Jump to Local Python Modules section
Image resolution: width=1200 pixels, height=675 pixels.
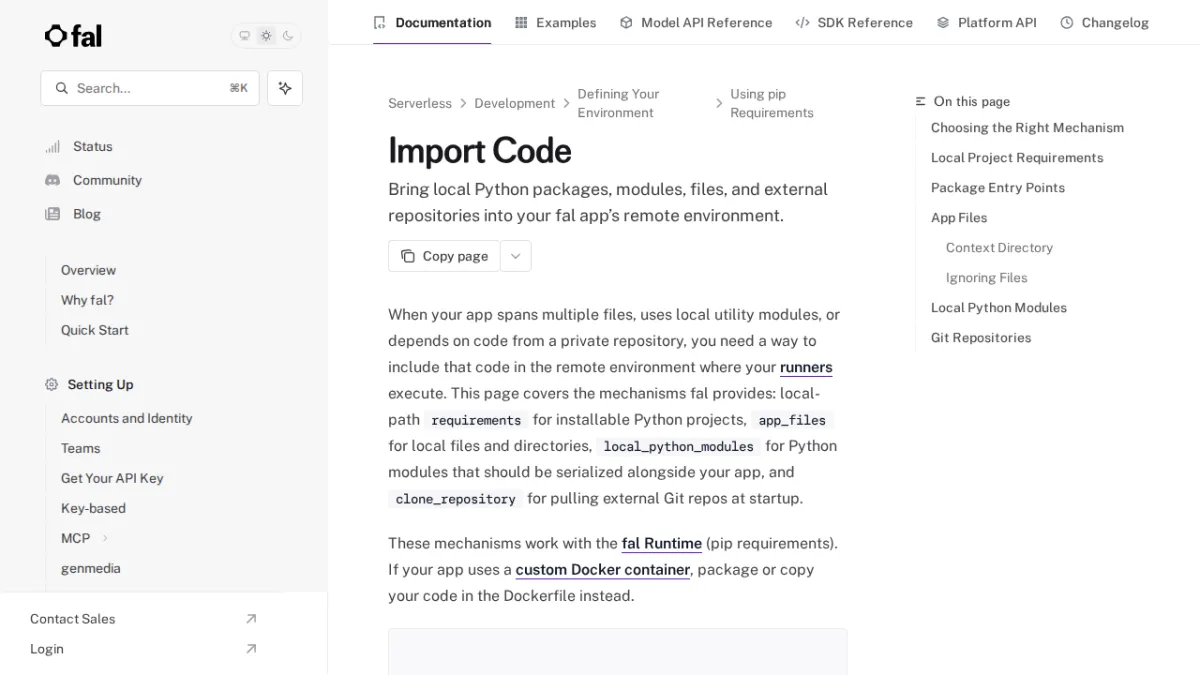(999, 308)
